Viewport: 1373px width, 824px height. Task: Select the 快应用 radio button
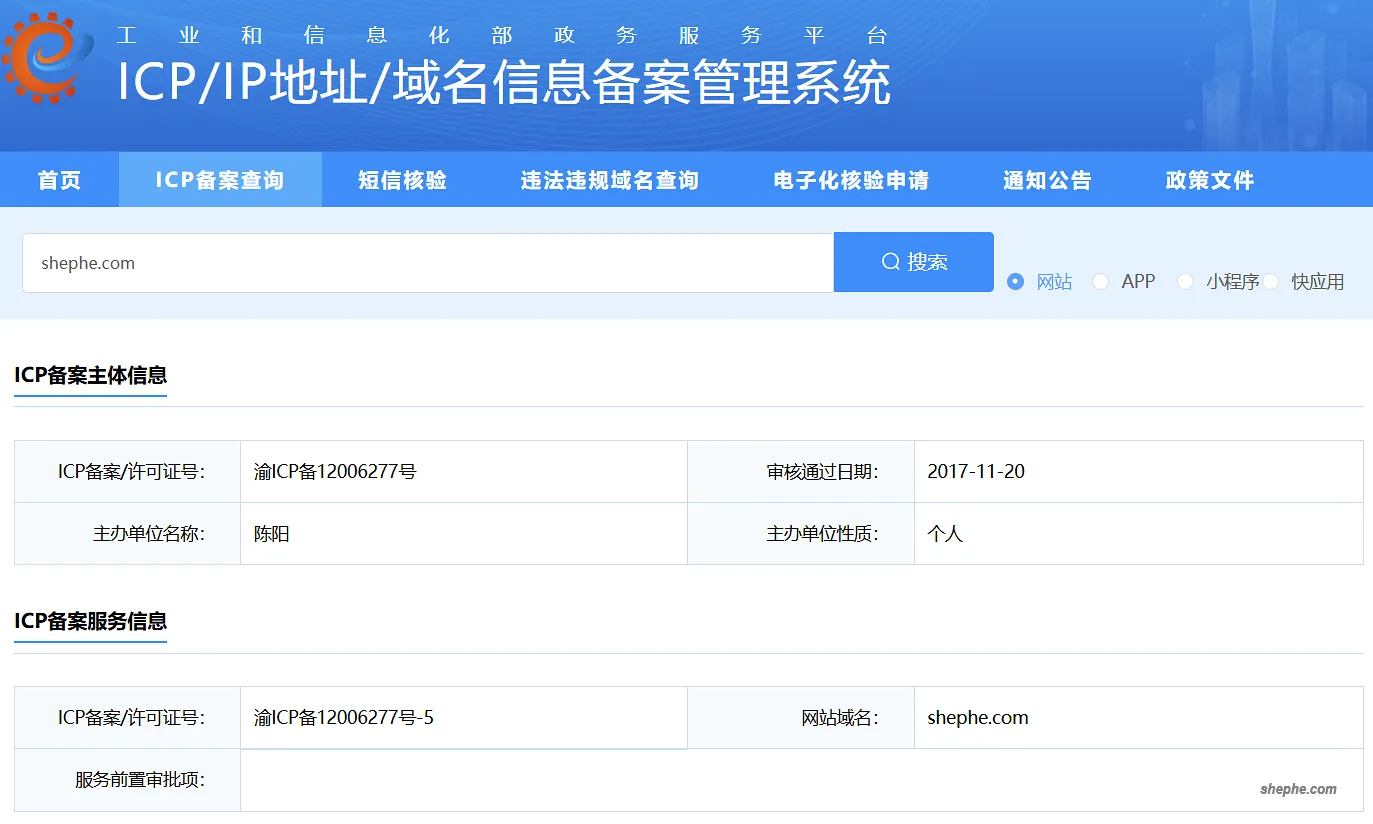[x=1270, y=281]
